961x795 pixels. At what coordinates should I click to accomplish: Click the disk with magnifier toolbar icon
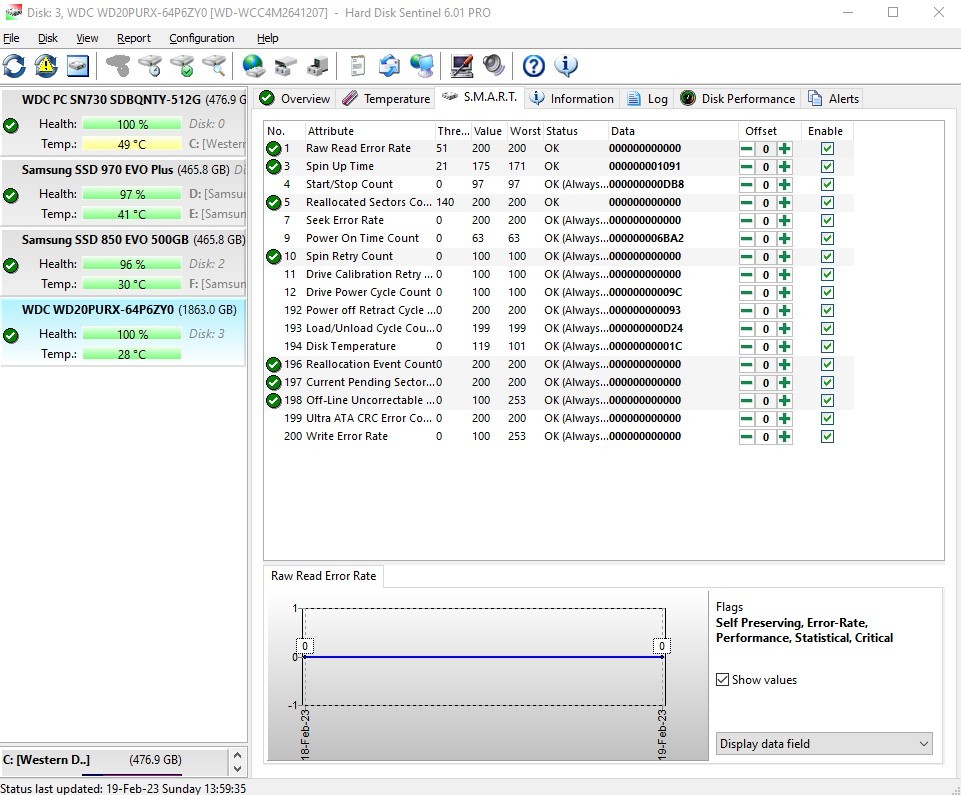click(x=214, y=66)
